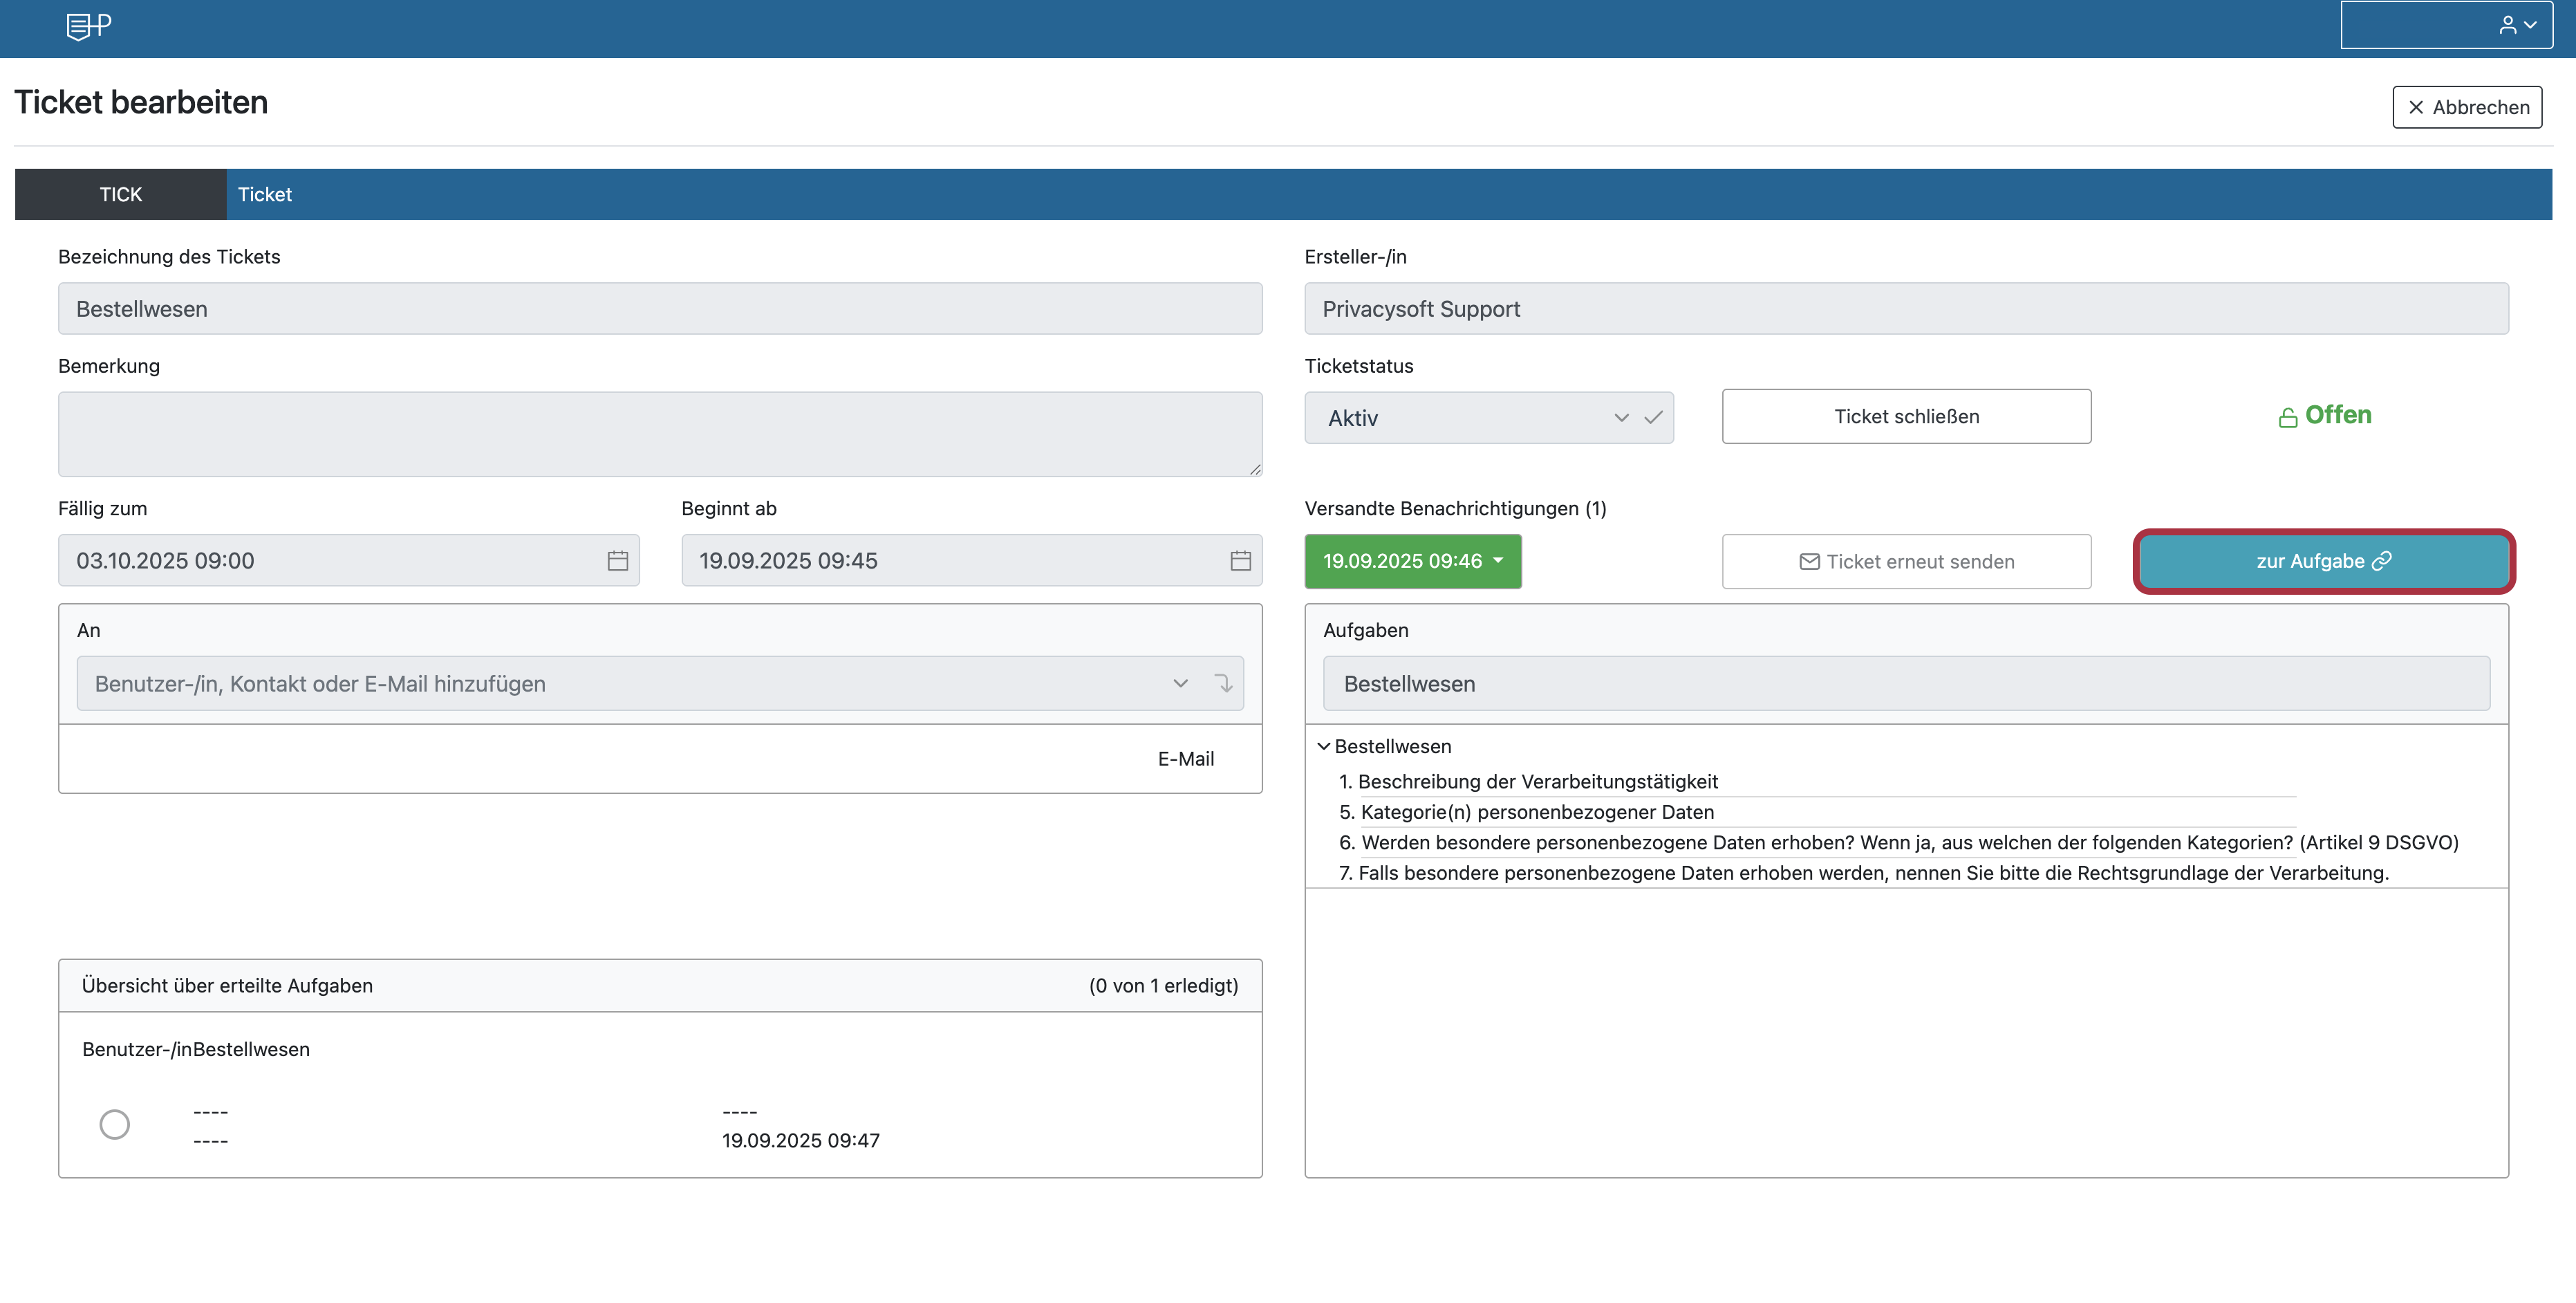Select the Ticket tab label

click(x=264, y=194)
